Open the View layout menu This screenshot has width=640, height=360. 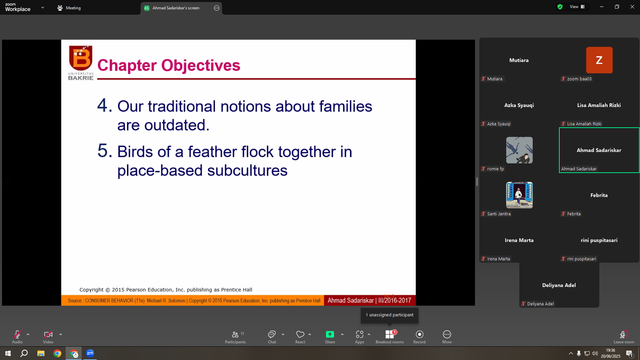pyautogui.click(x=577, y=7)
